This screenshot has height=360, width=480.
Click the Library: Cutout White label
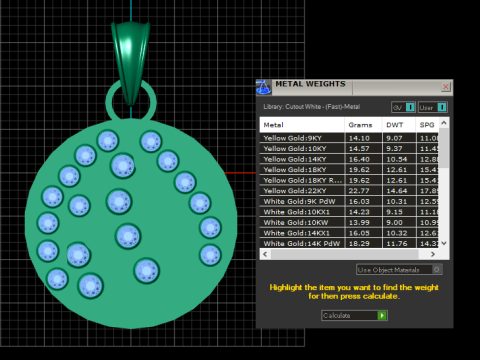(x=312, y=107)
